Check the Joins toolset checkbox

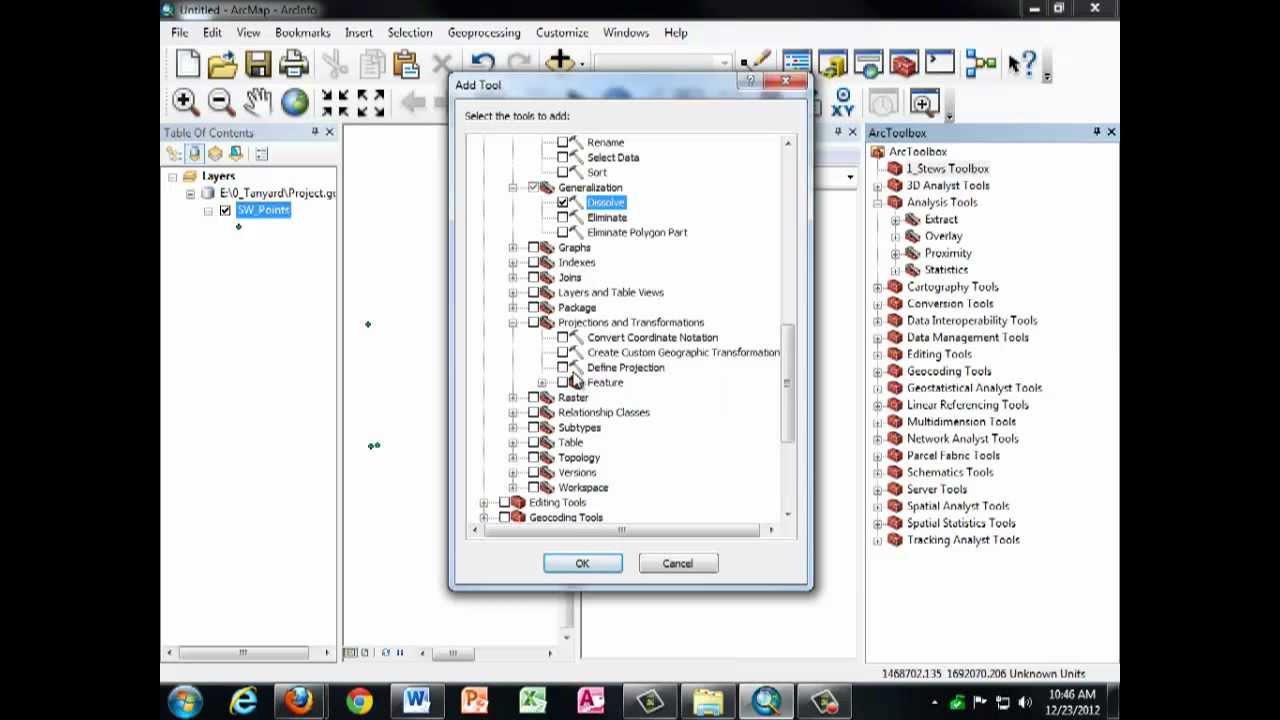point(533,277)
